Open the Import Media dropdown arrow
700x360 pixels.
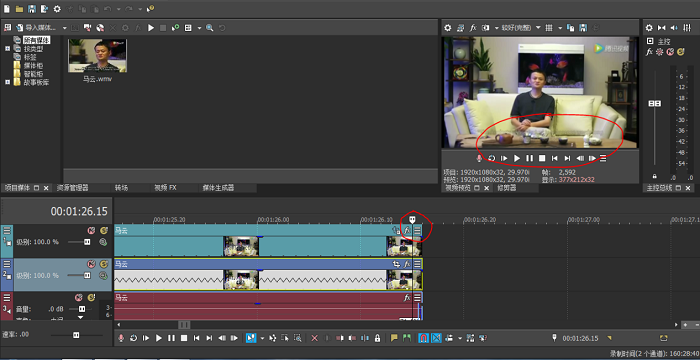click(x=65, y=28)
